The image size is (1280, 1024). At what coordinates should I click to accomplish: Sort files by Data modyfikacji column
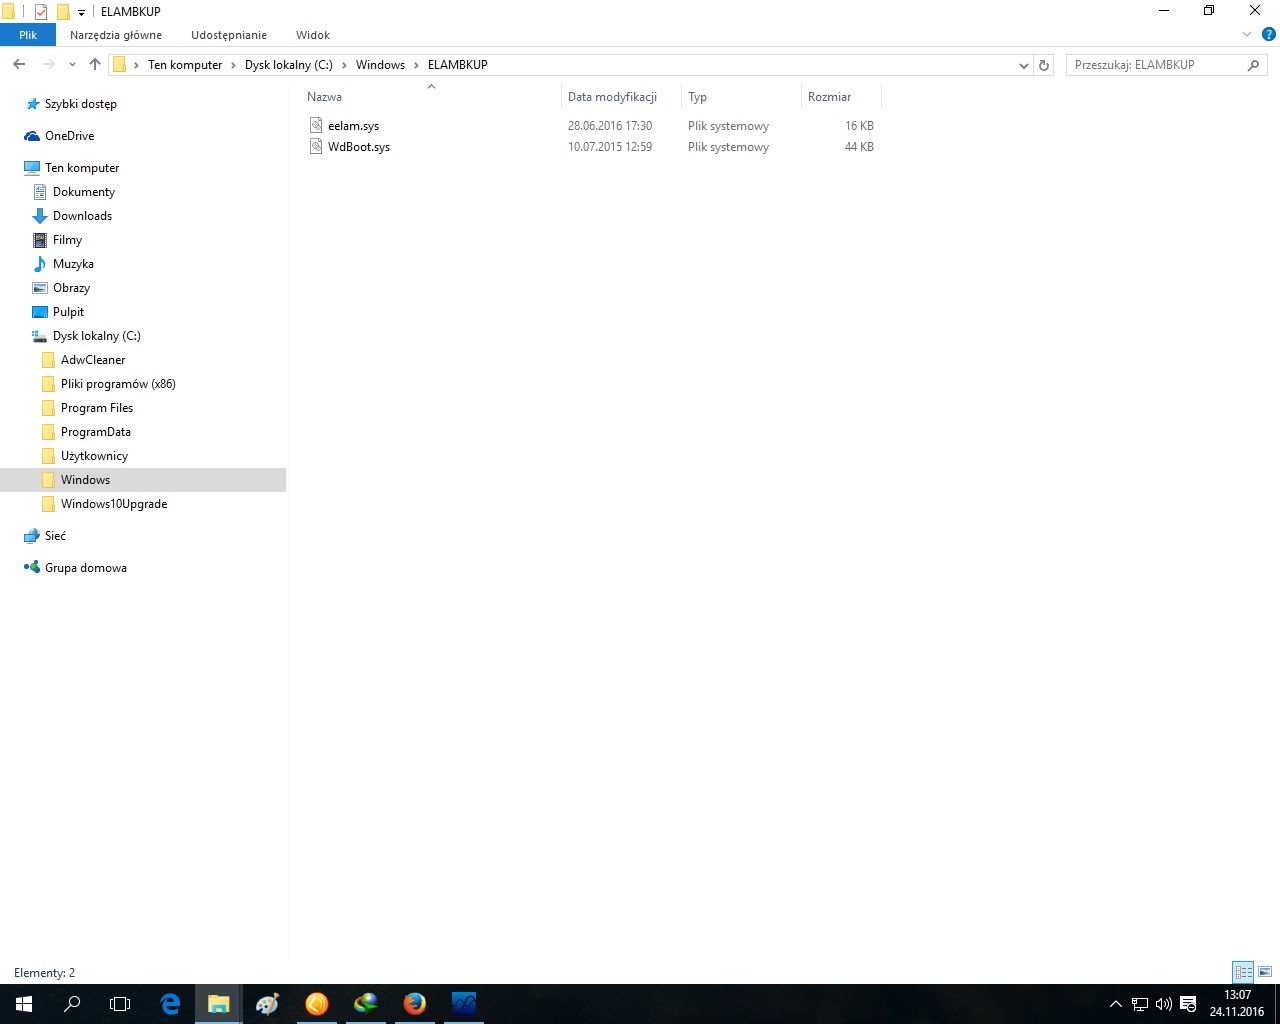612,97
